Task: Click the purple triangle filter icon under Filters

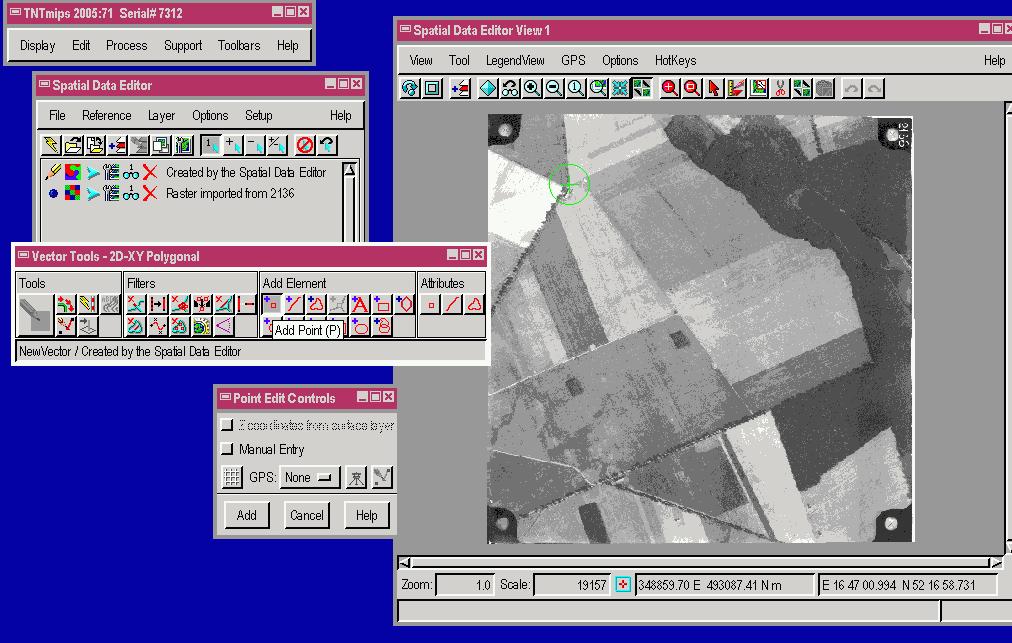Action: pos(223,325)
